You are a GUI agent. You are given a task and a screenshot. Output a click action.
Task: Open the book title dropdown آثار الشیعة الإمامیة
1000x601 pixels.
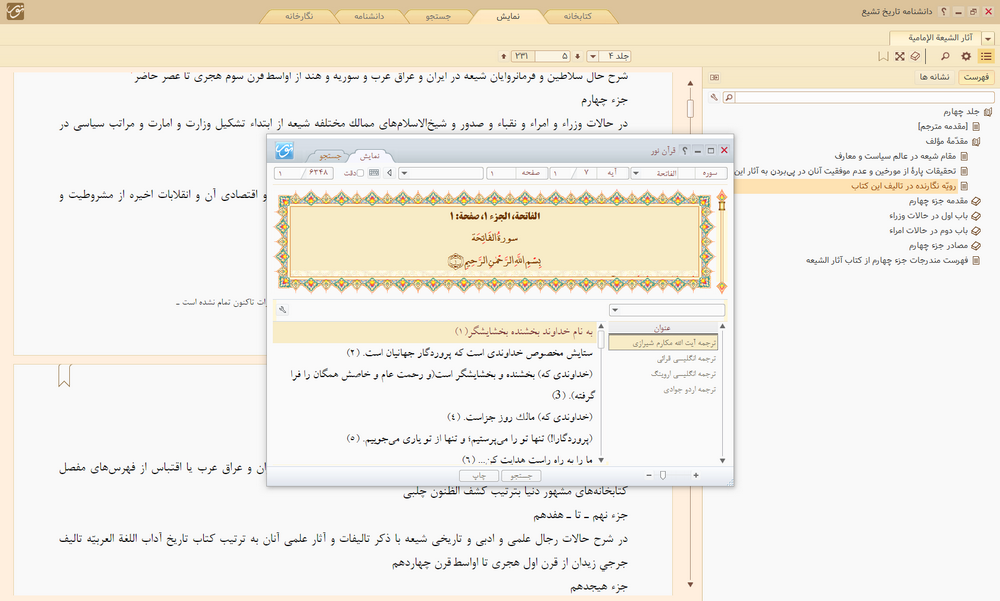(x=988, y=39)
